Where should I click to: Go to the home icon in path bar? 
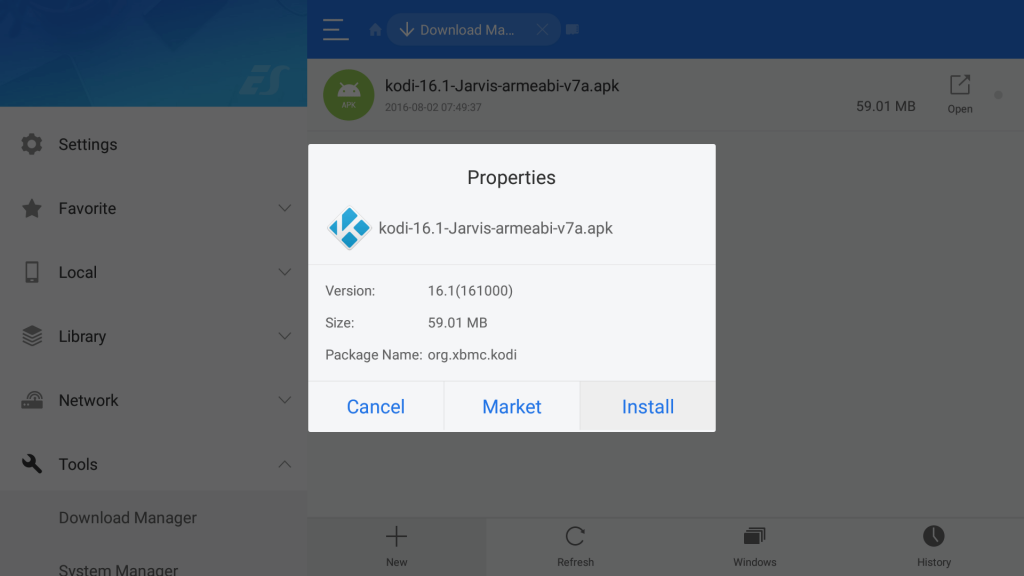(x=375, y=30)
